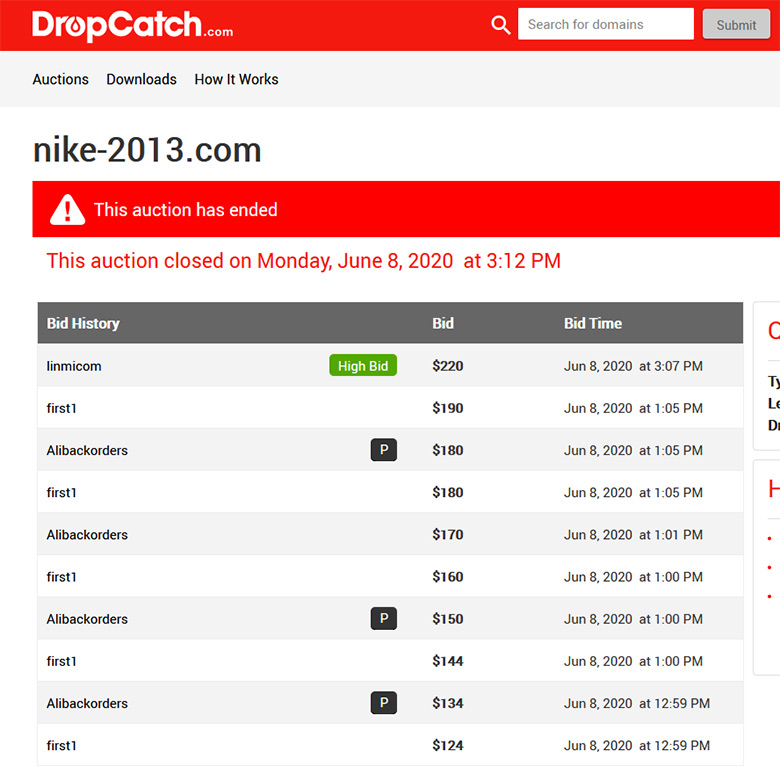Click the Bid column header
This screenshot has height=766, width=780.
coord(443,323)
